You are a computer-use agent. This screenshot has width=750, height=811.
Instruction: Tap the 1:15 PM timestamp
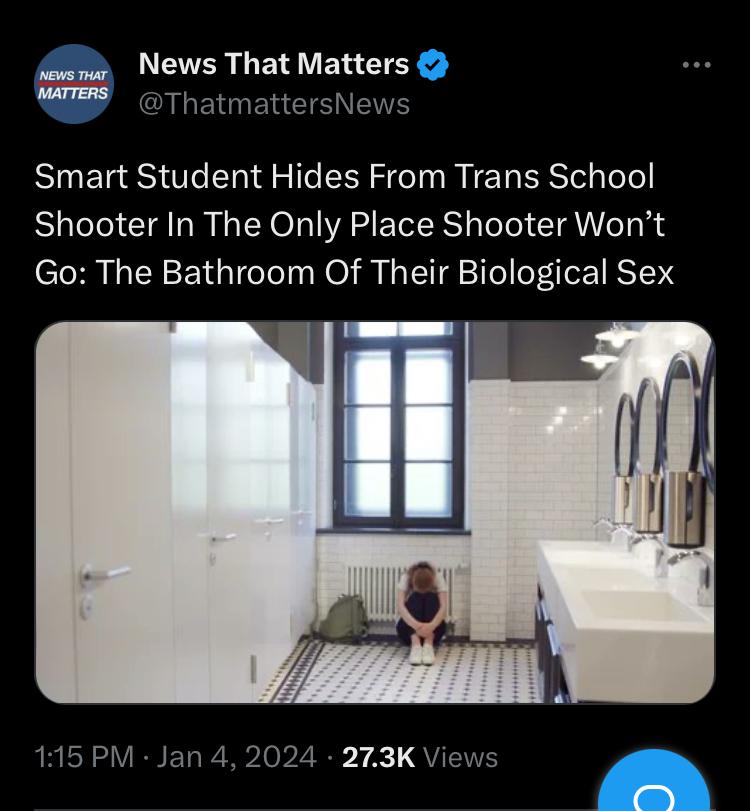tap(84, 757)
